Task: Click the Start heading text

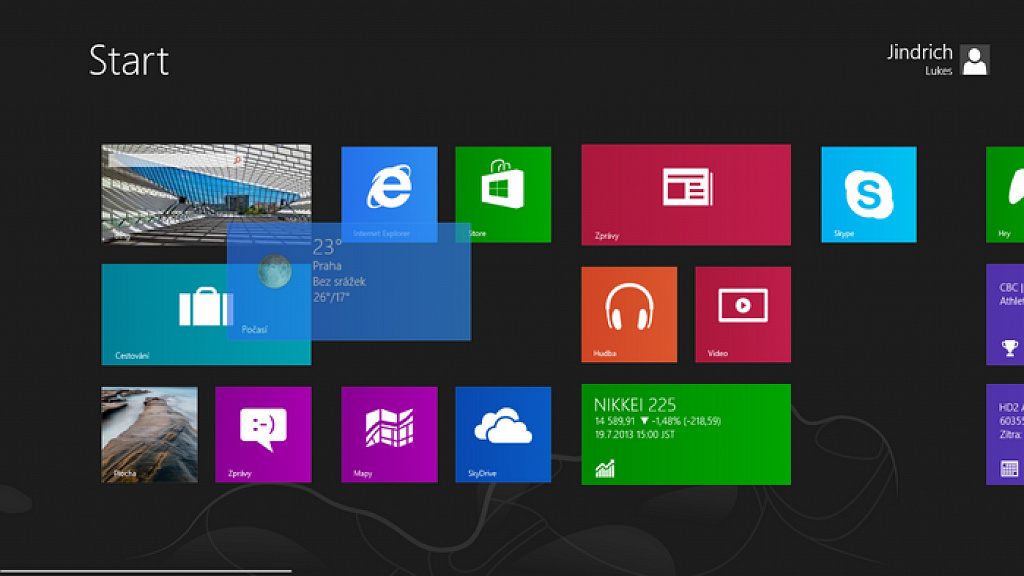Action: [x=129, y=60]
